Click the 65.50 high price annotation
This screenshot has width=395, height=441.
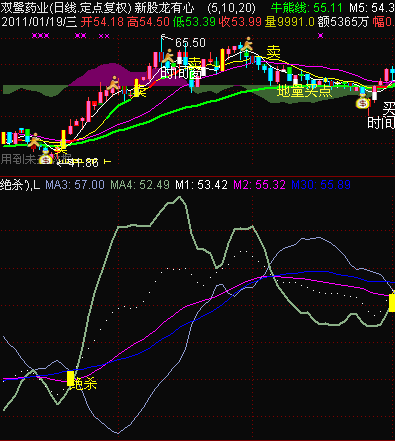[190, 42]
